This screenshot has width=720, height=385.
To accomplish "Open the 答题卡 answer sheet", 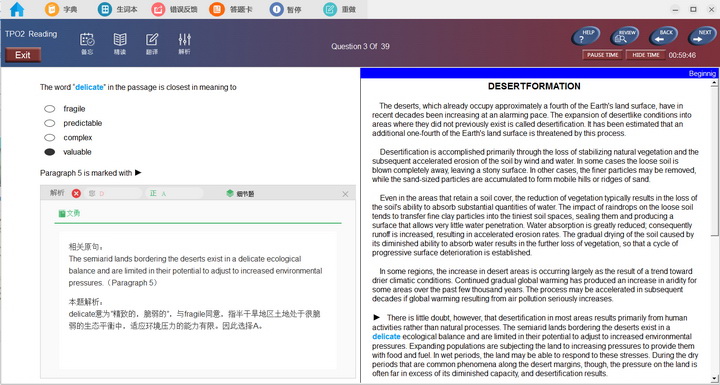I will click(x=231, y=9).
